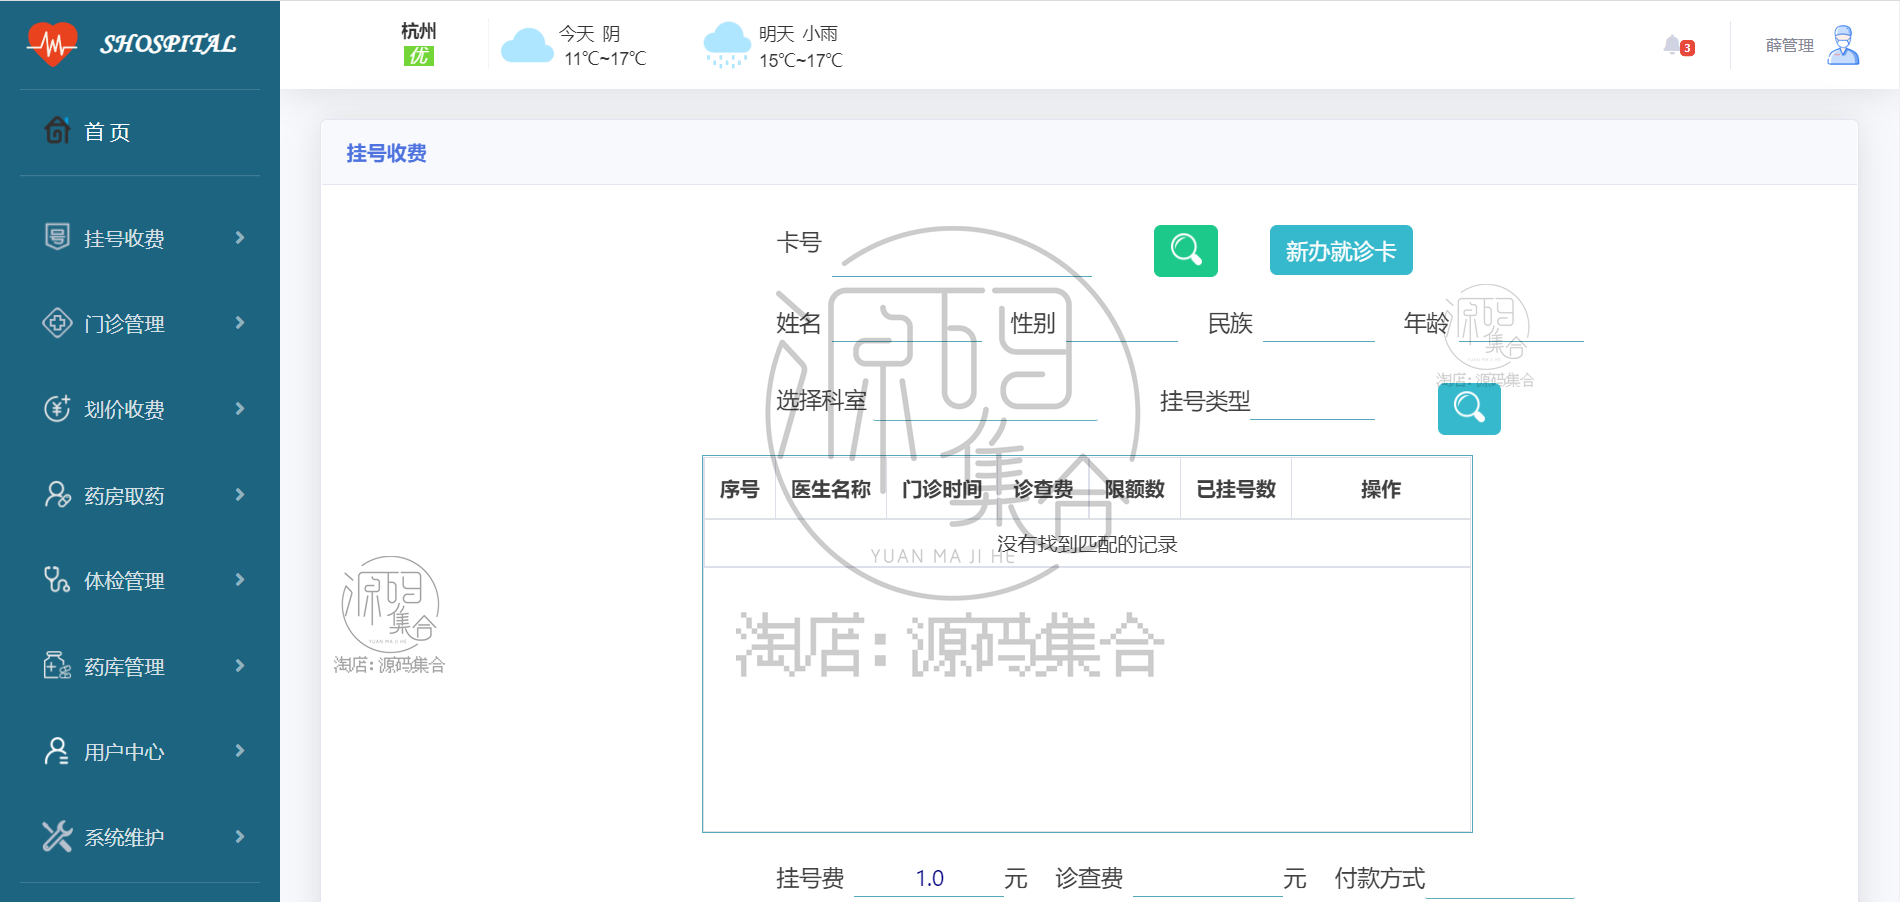This screenshot has height=902, width=1900.
Task: Click the 序号 column header
Action: point(740,489)
